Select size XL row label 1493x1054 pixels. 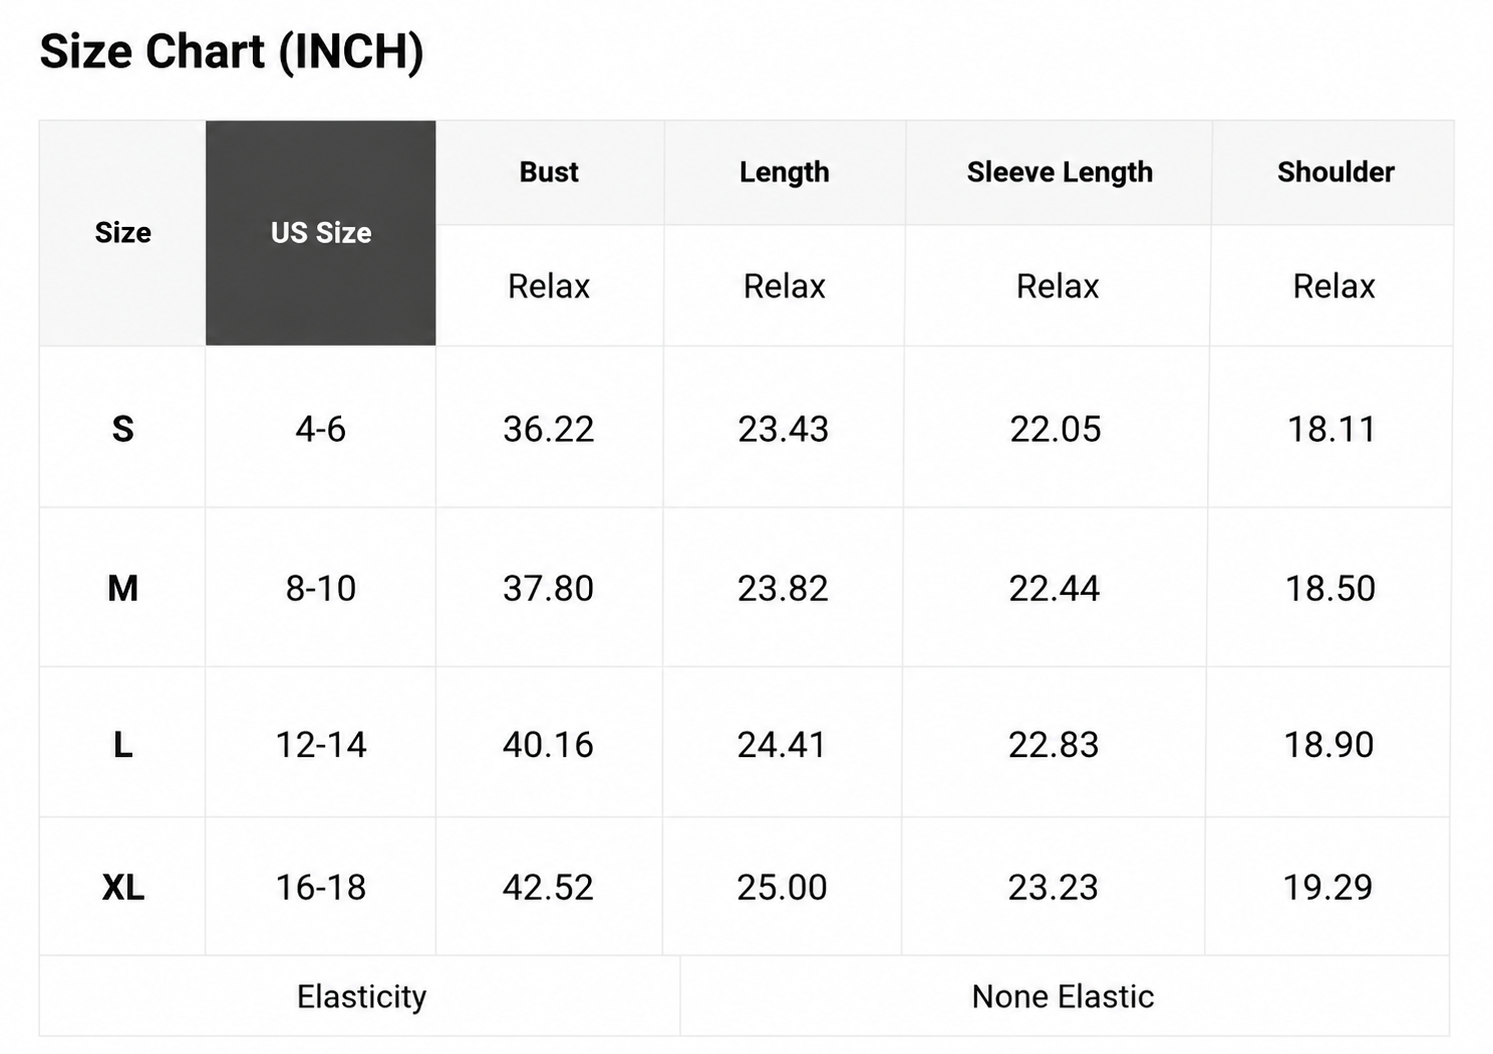point(123,886)
